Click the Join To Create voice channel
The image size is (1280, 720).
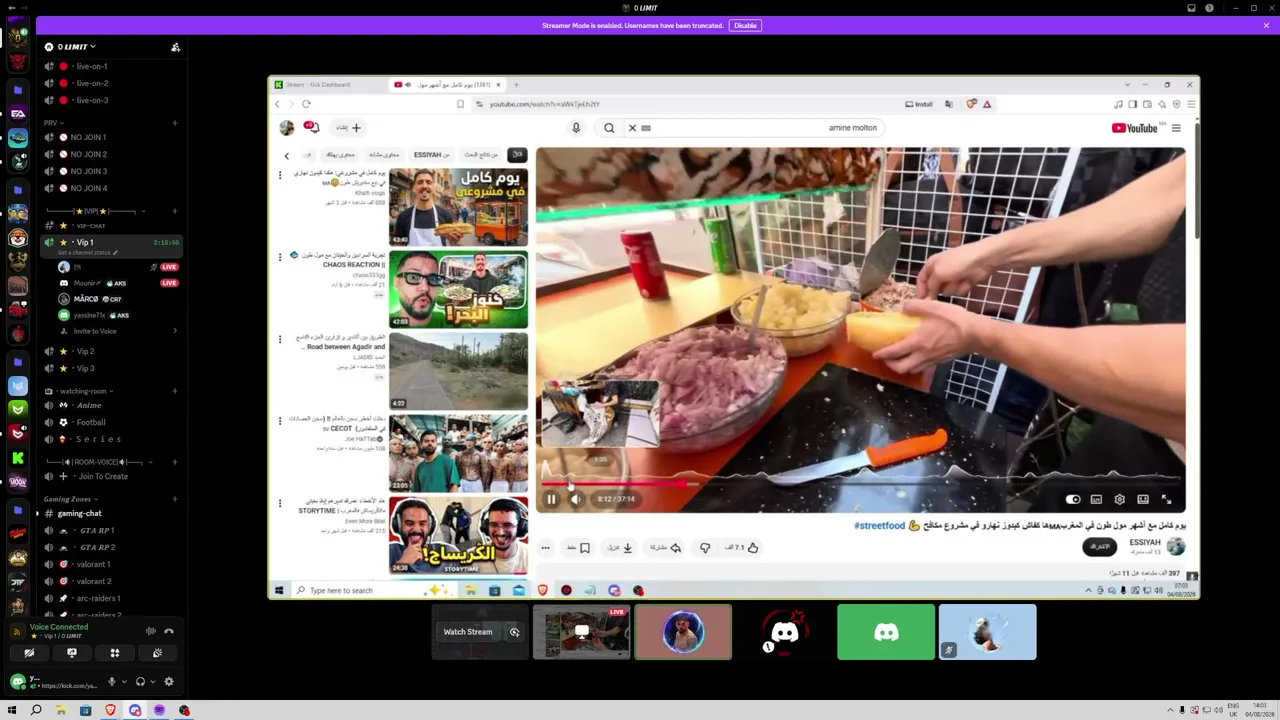click(x=110, y=476)
